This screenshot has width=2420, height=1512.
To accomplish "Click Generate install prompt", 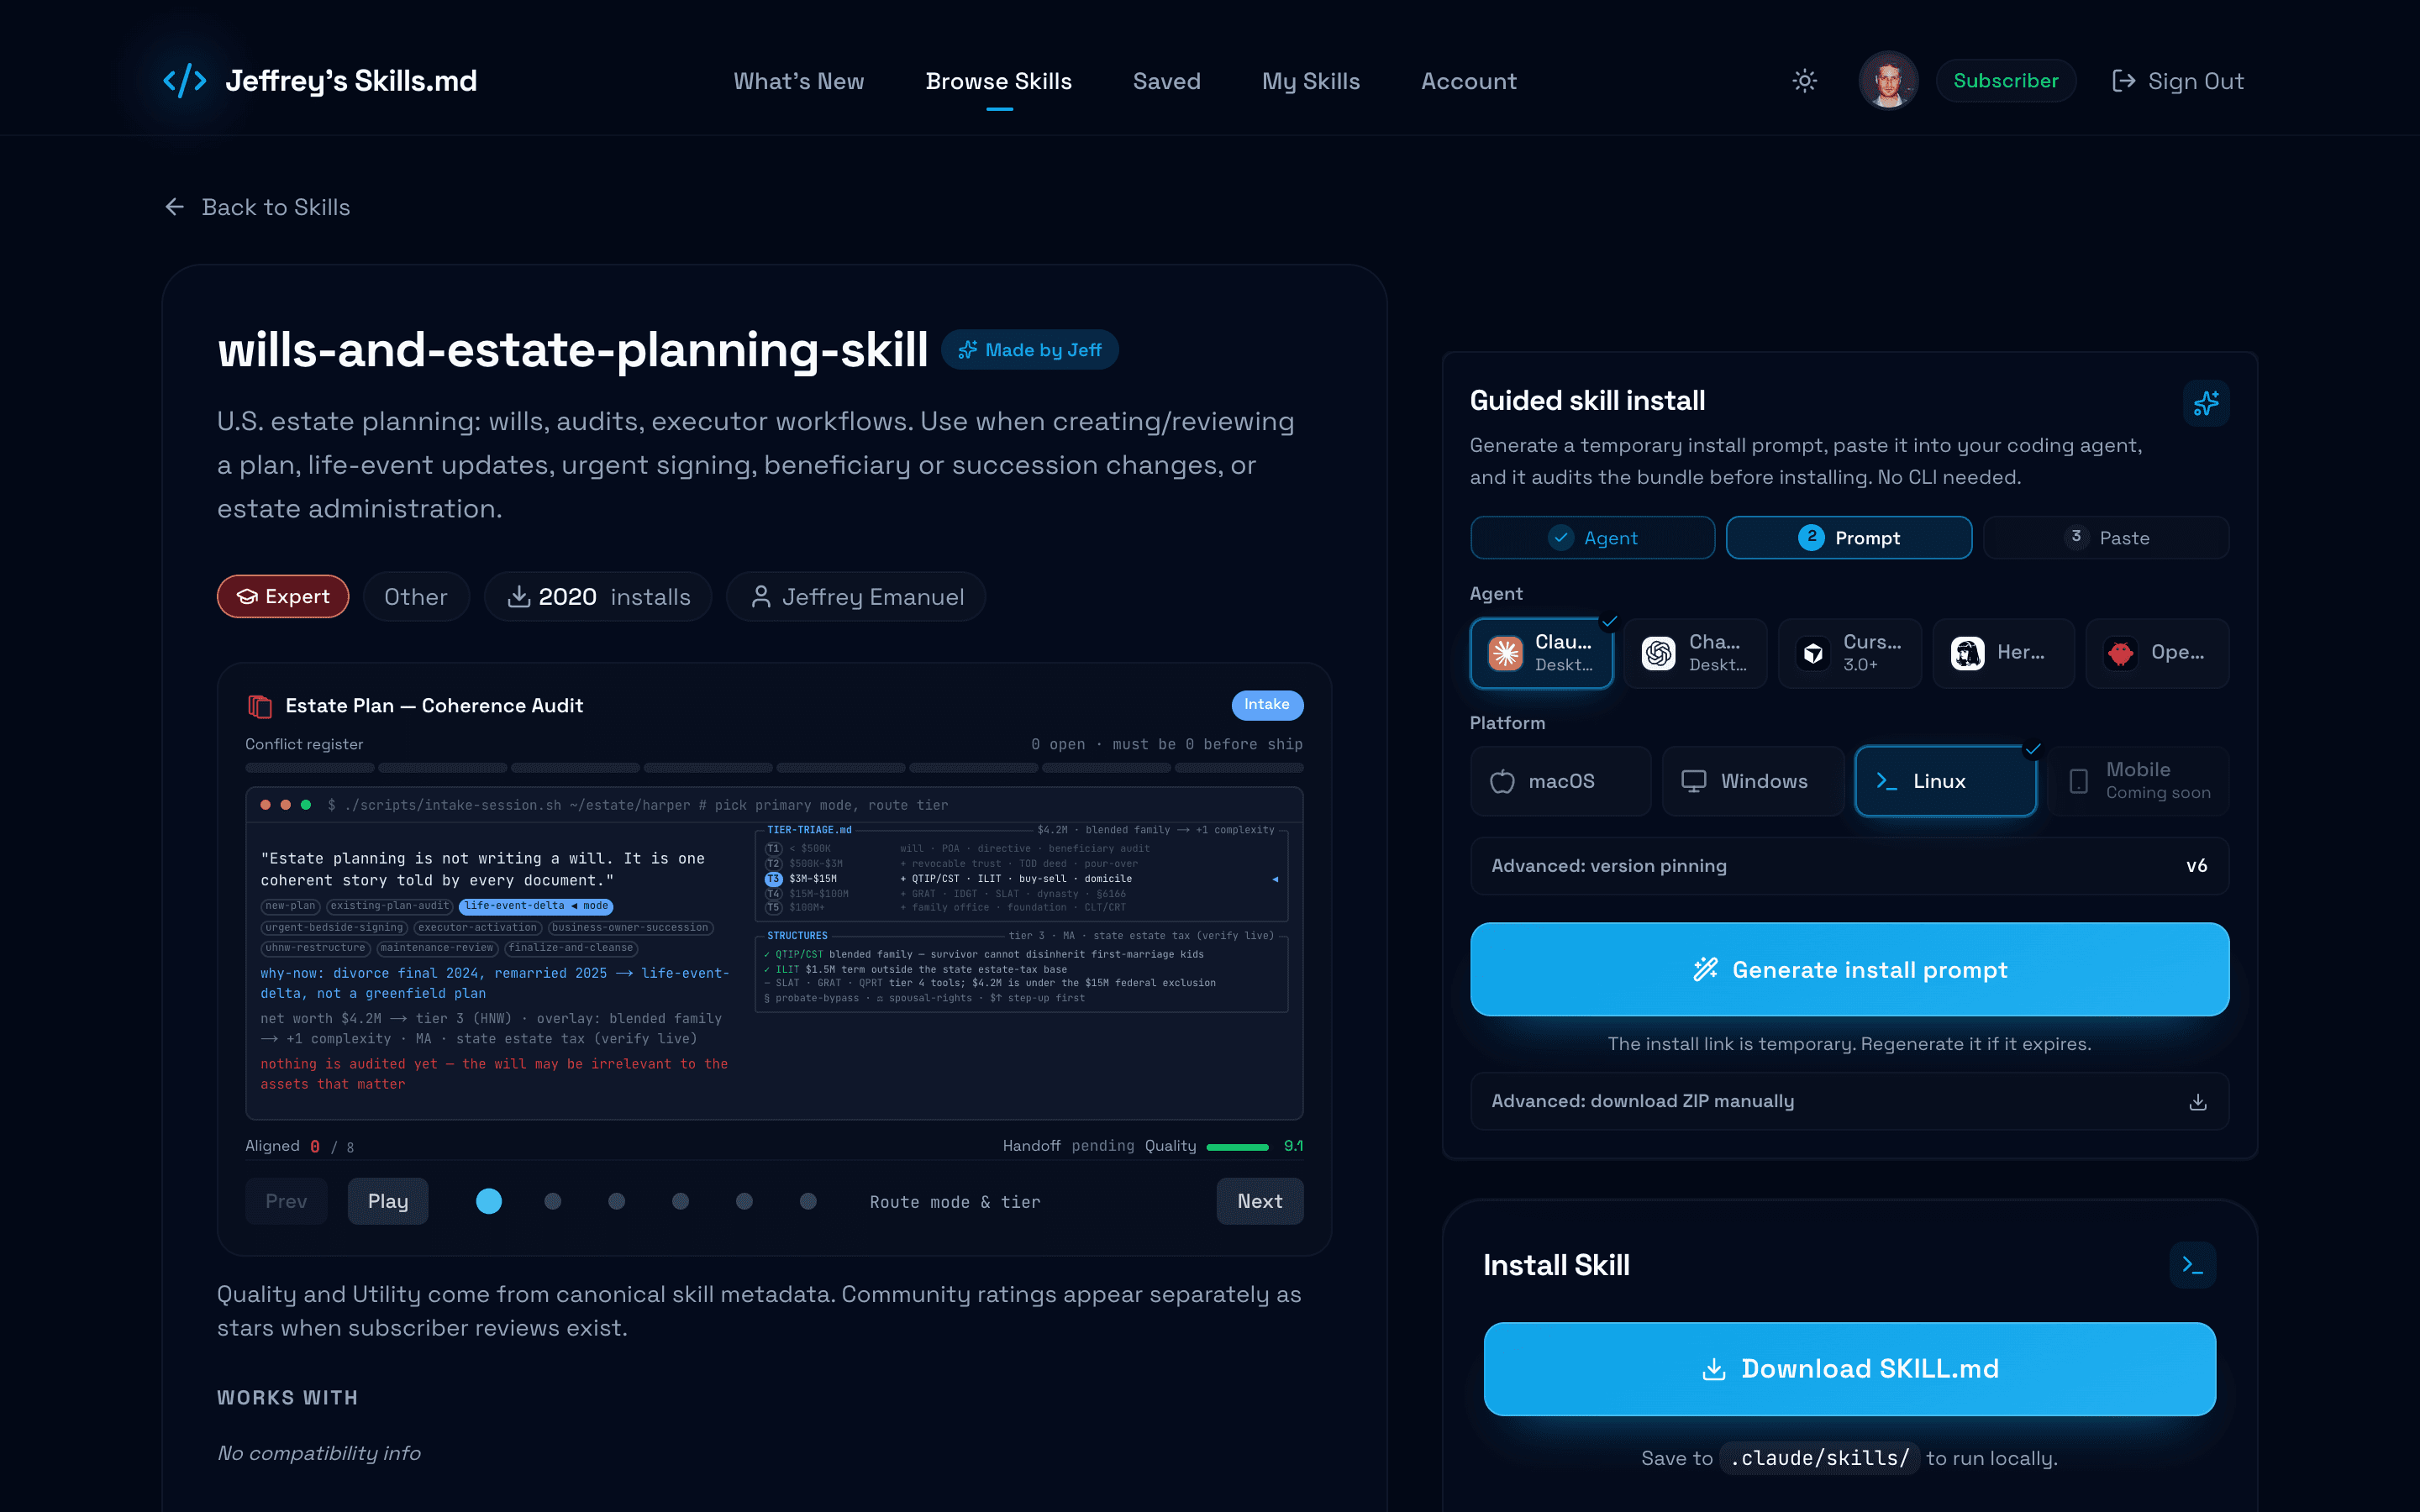I will point(1849,969).
